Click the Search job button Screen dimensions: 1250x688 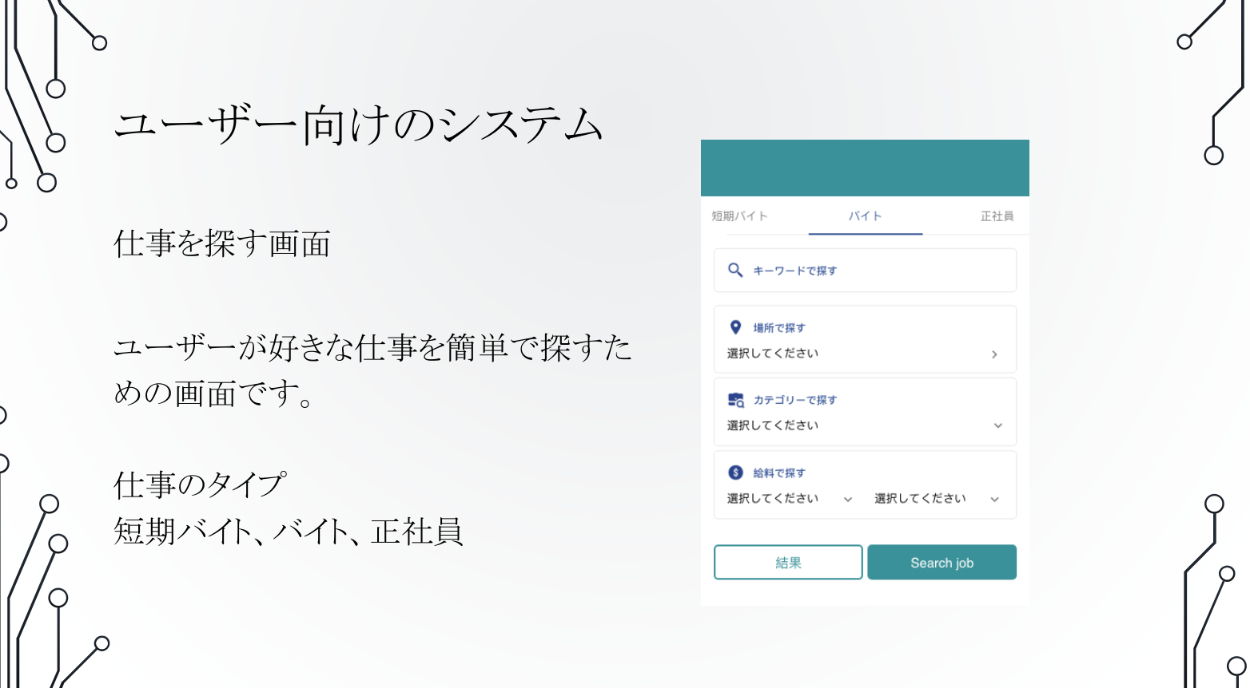(x=941, y=563)
